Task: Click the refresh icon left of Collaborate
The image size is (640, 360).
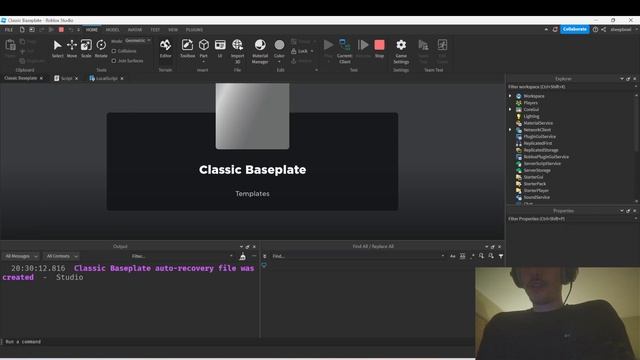Action: [555, 29]
